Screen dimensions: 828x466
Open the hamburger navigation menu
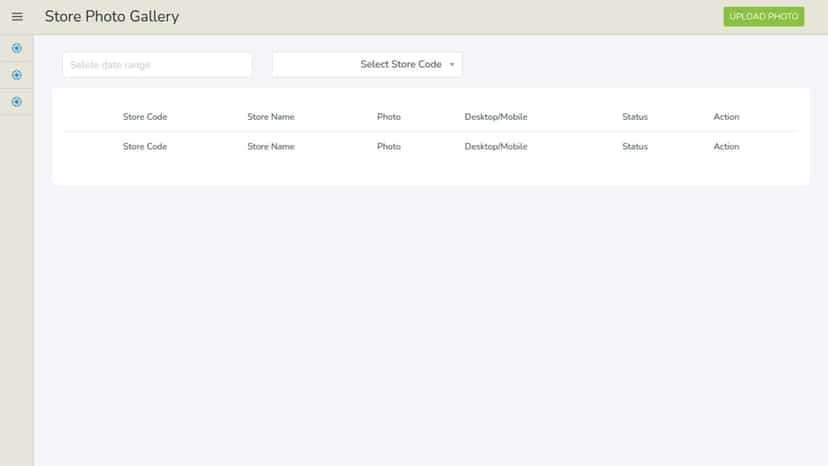click(17, 17)
